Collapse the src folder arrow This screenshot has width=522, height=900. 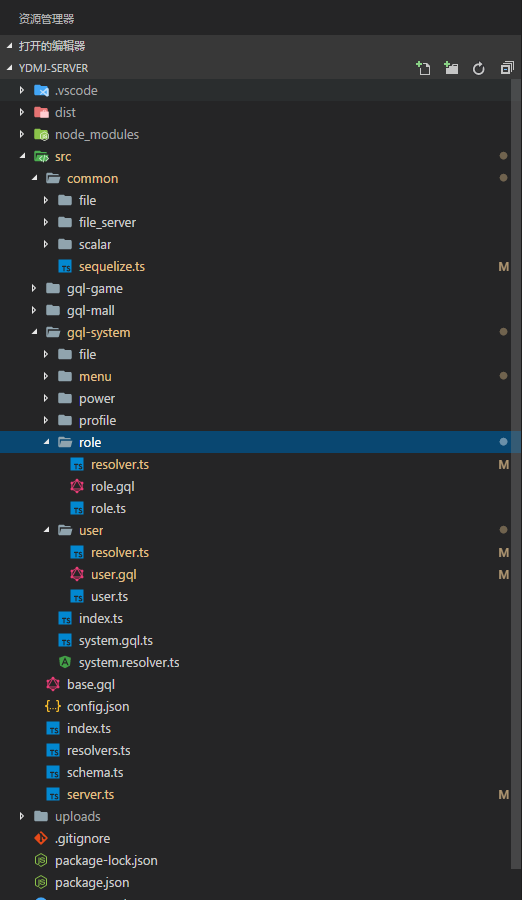[22, 156]
